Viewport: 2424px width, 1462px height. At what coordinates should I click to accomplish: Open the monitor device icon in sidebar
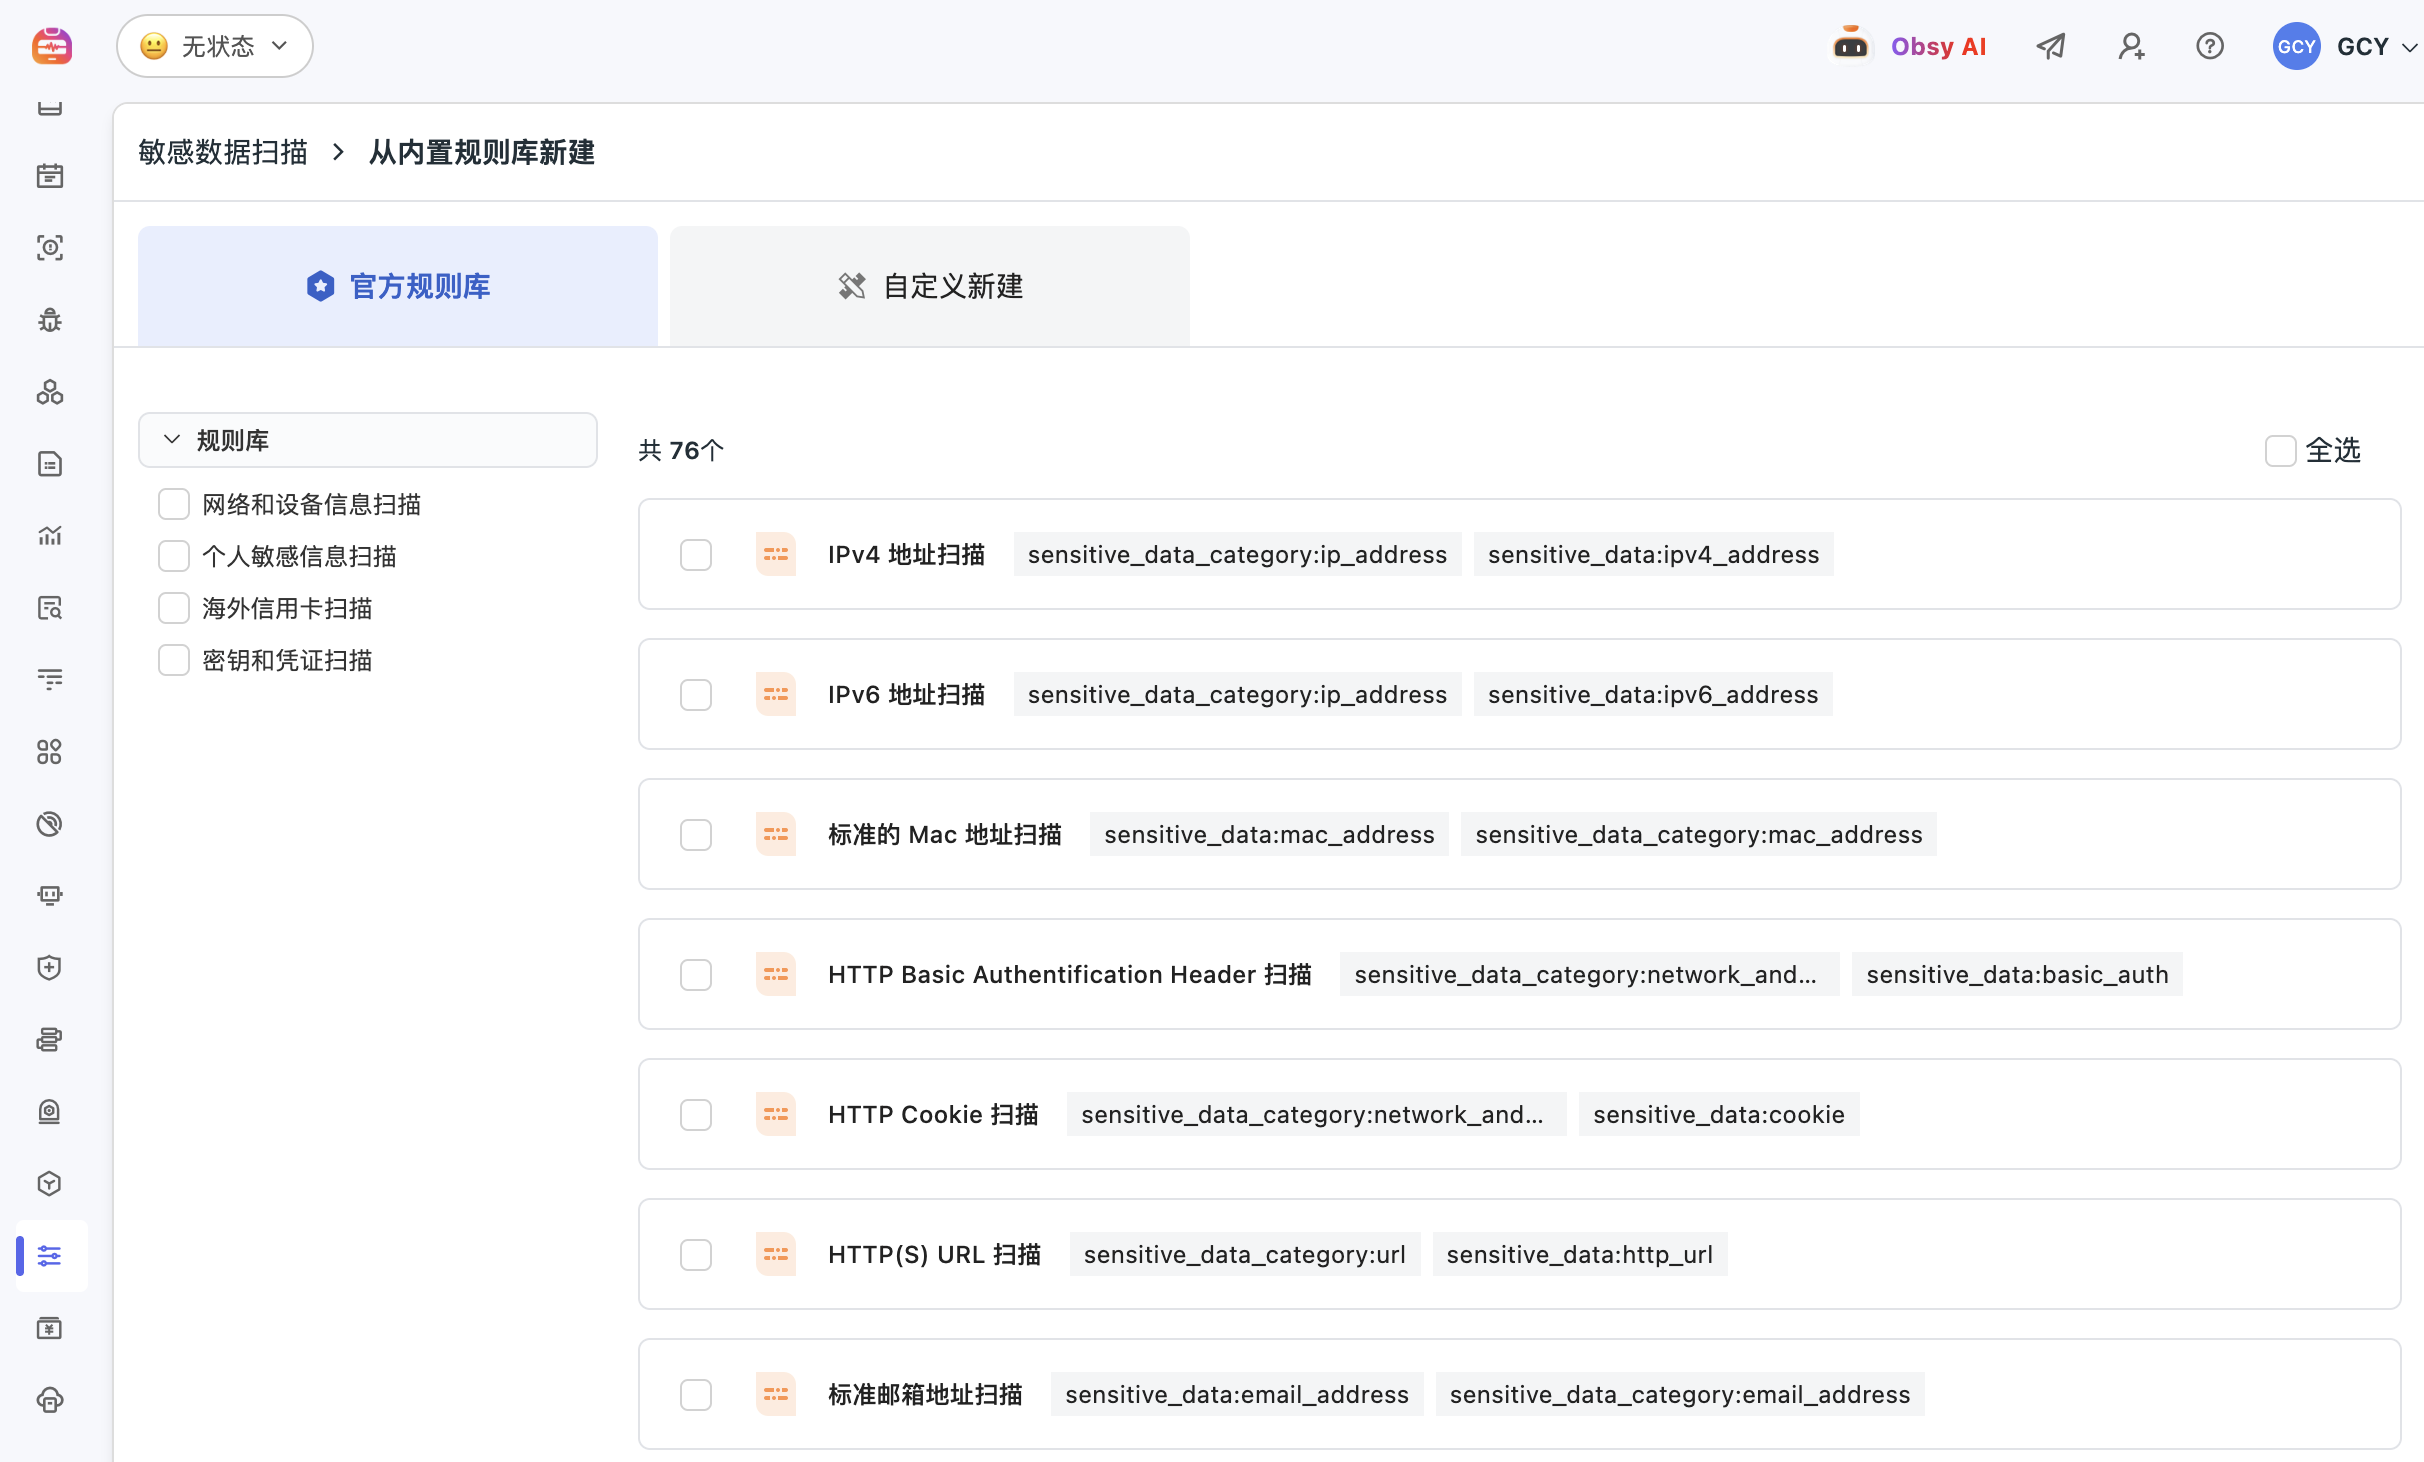50,896
